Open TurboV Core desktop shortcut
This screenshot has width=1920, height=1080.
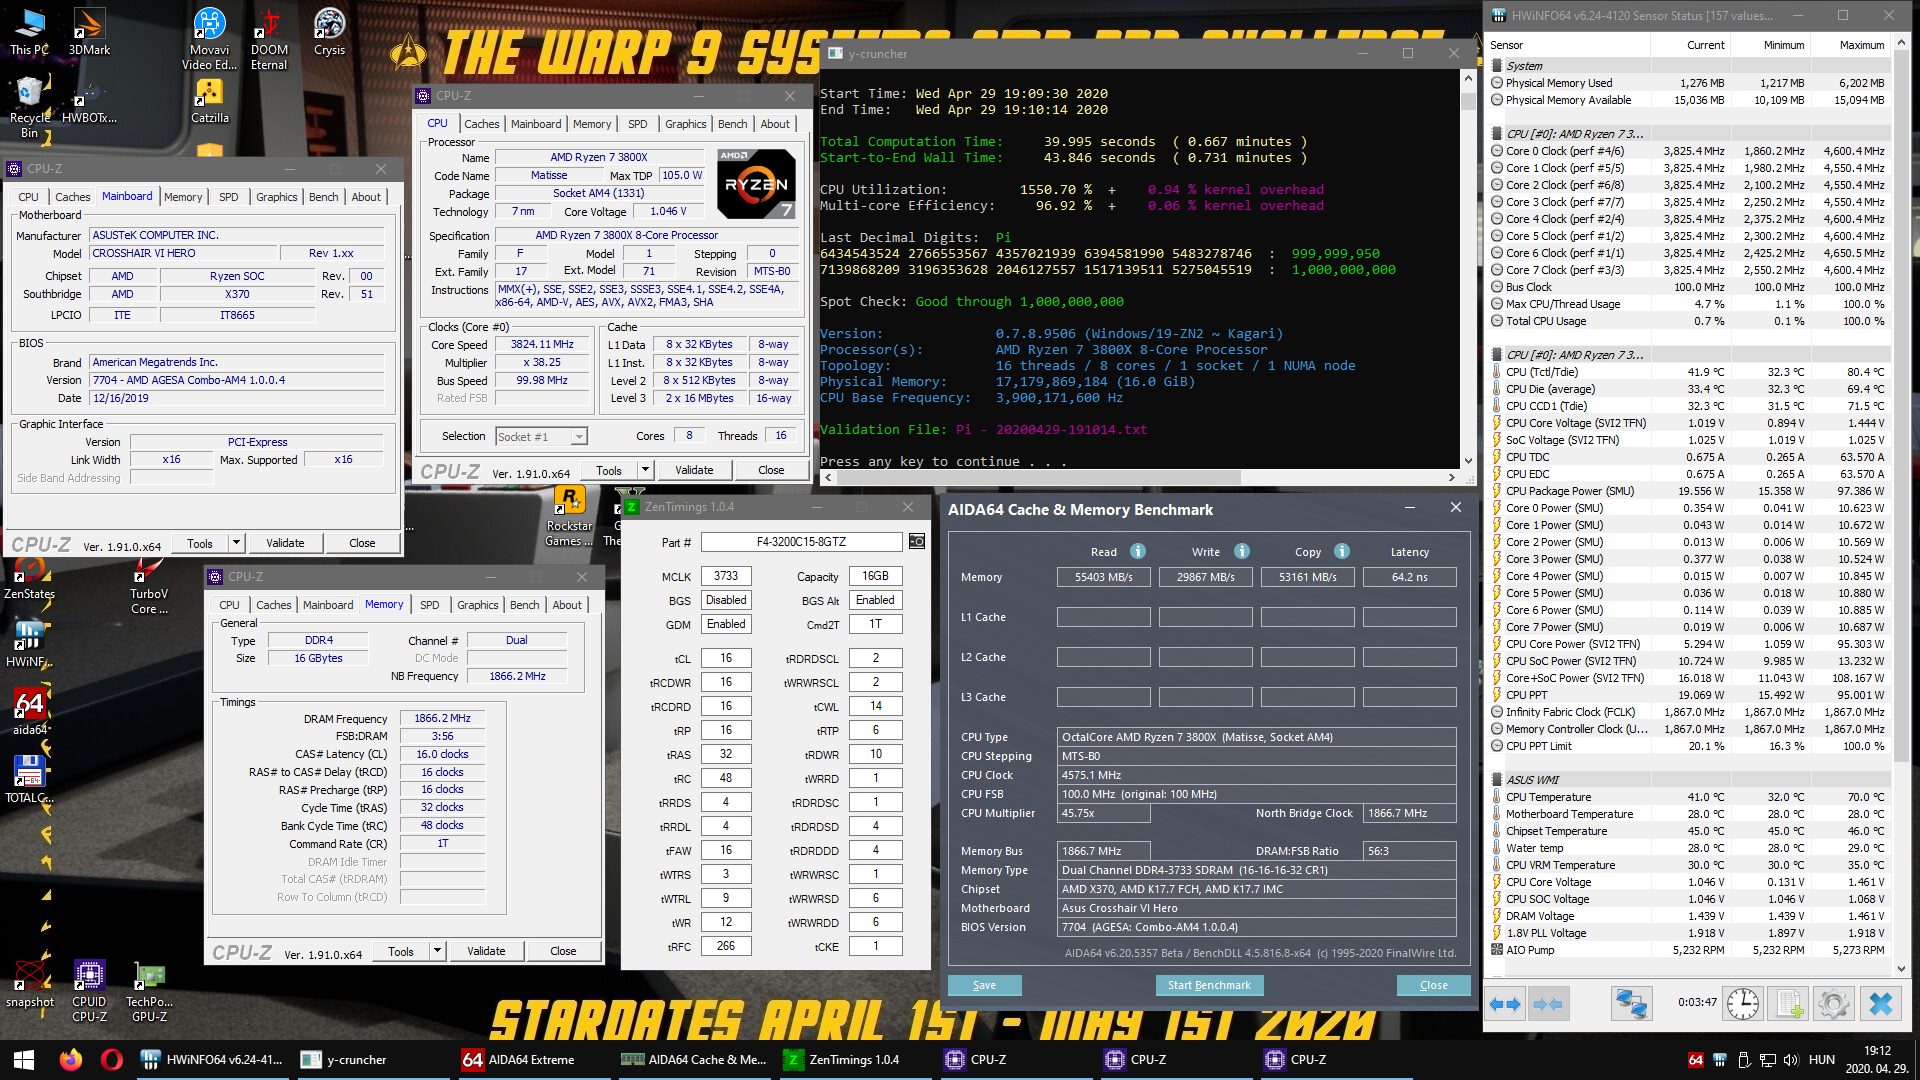pos(149,586)
